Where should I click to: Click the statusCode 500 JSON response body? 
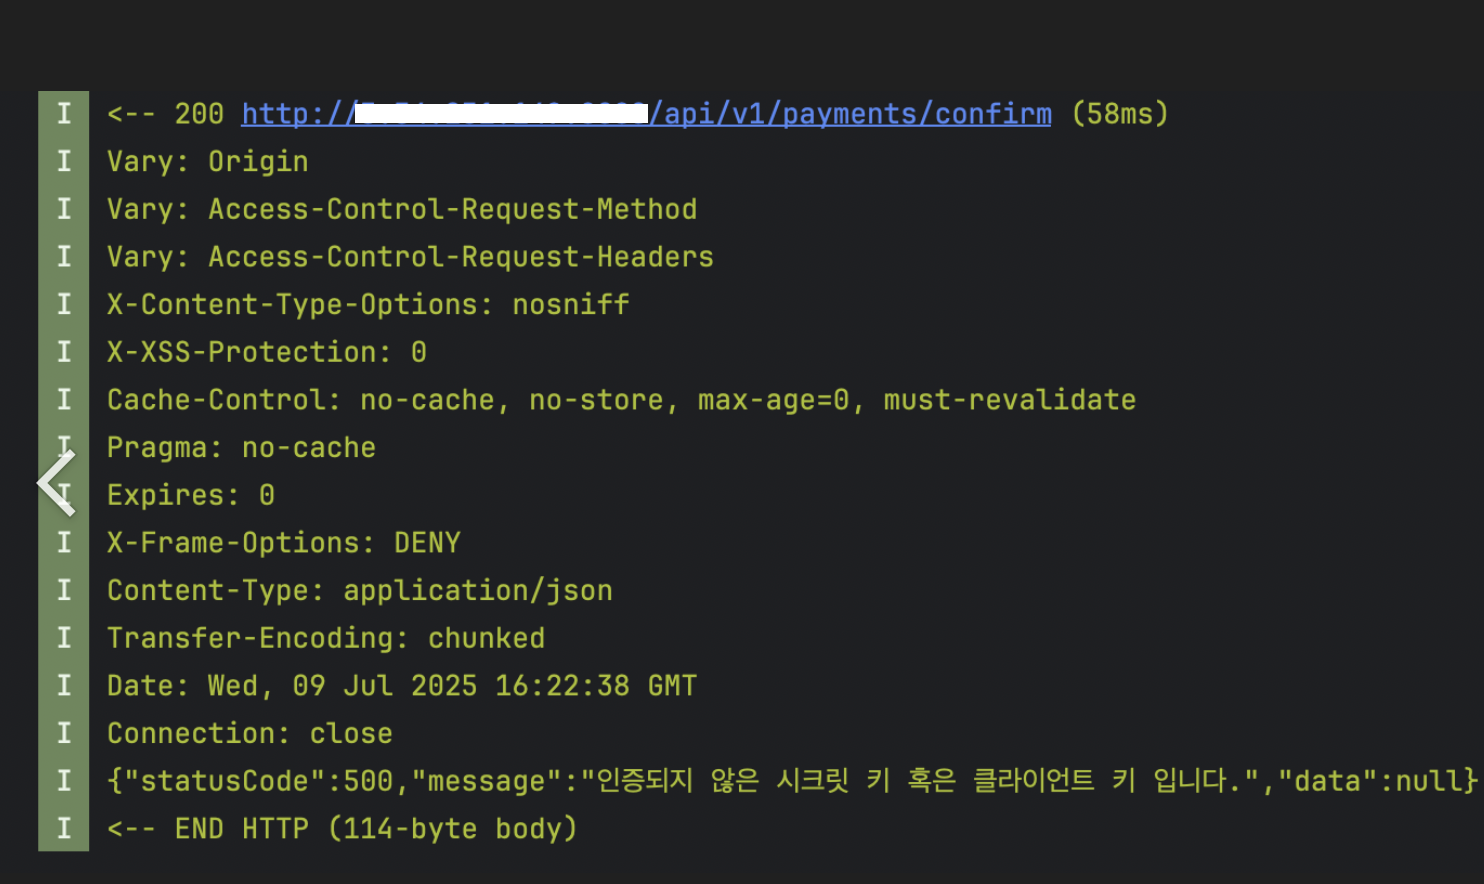(x=791, y=781)
